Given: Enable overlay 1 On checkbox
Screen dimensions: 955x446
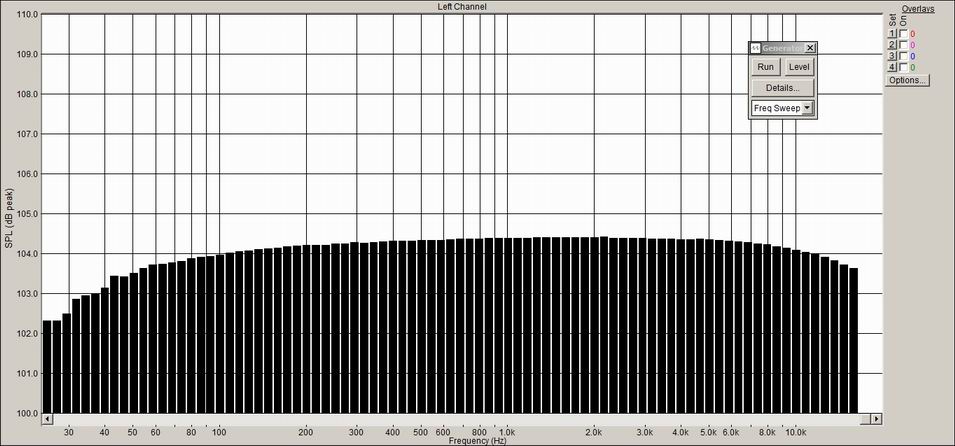Looking at the screenshot, I should pos(903,34).
